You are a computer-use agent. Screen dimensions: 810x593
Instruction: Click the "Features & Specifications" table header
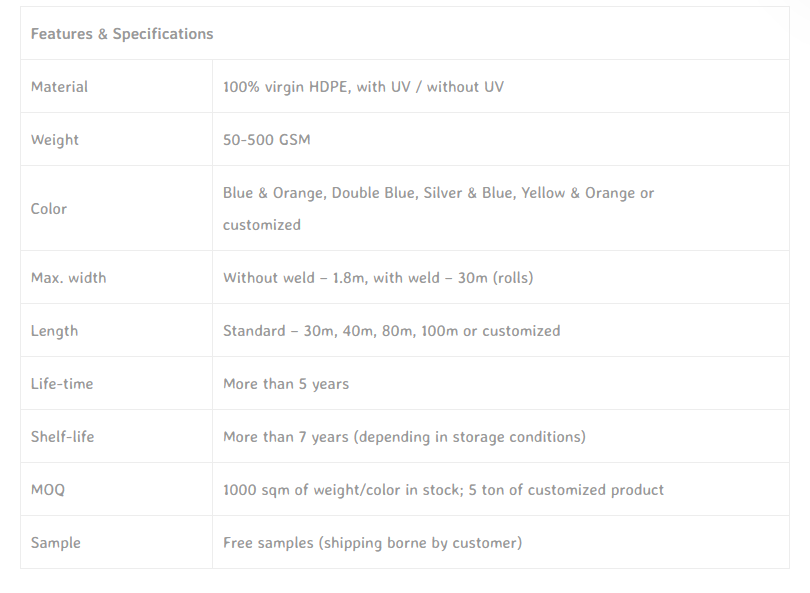coord(122,34)
